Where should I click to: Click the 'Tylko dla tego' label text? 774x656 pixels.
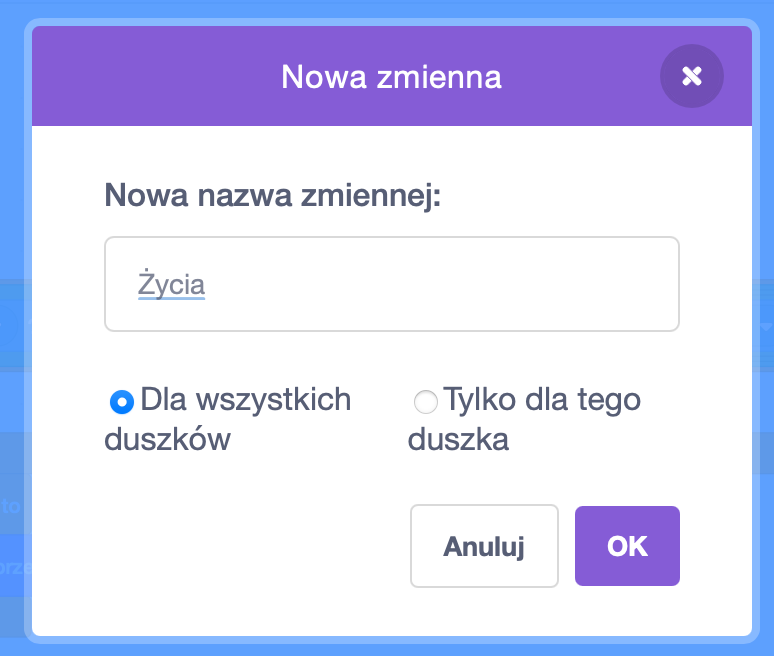coord(543,400)
